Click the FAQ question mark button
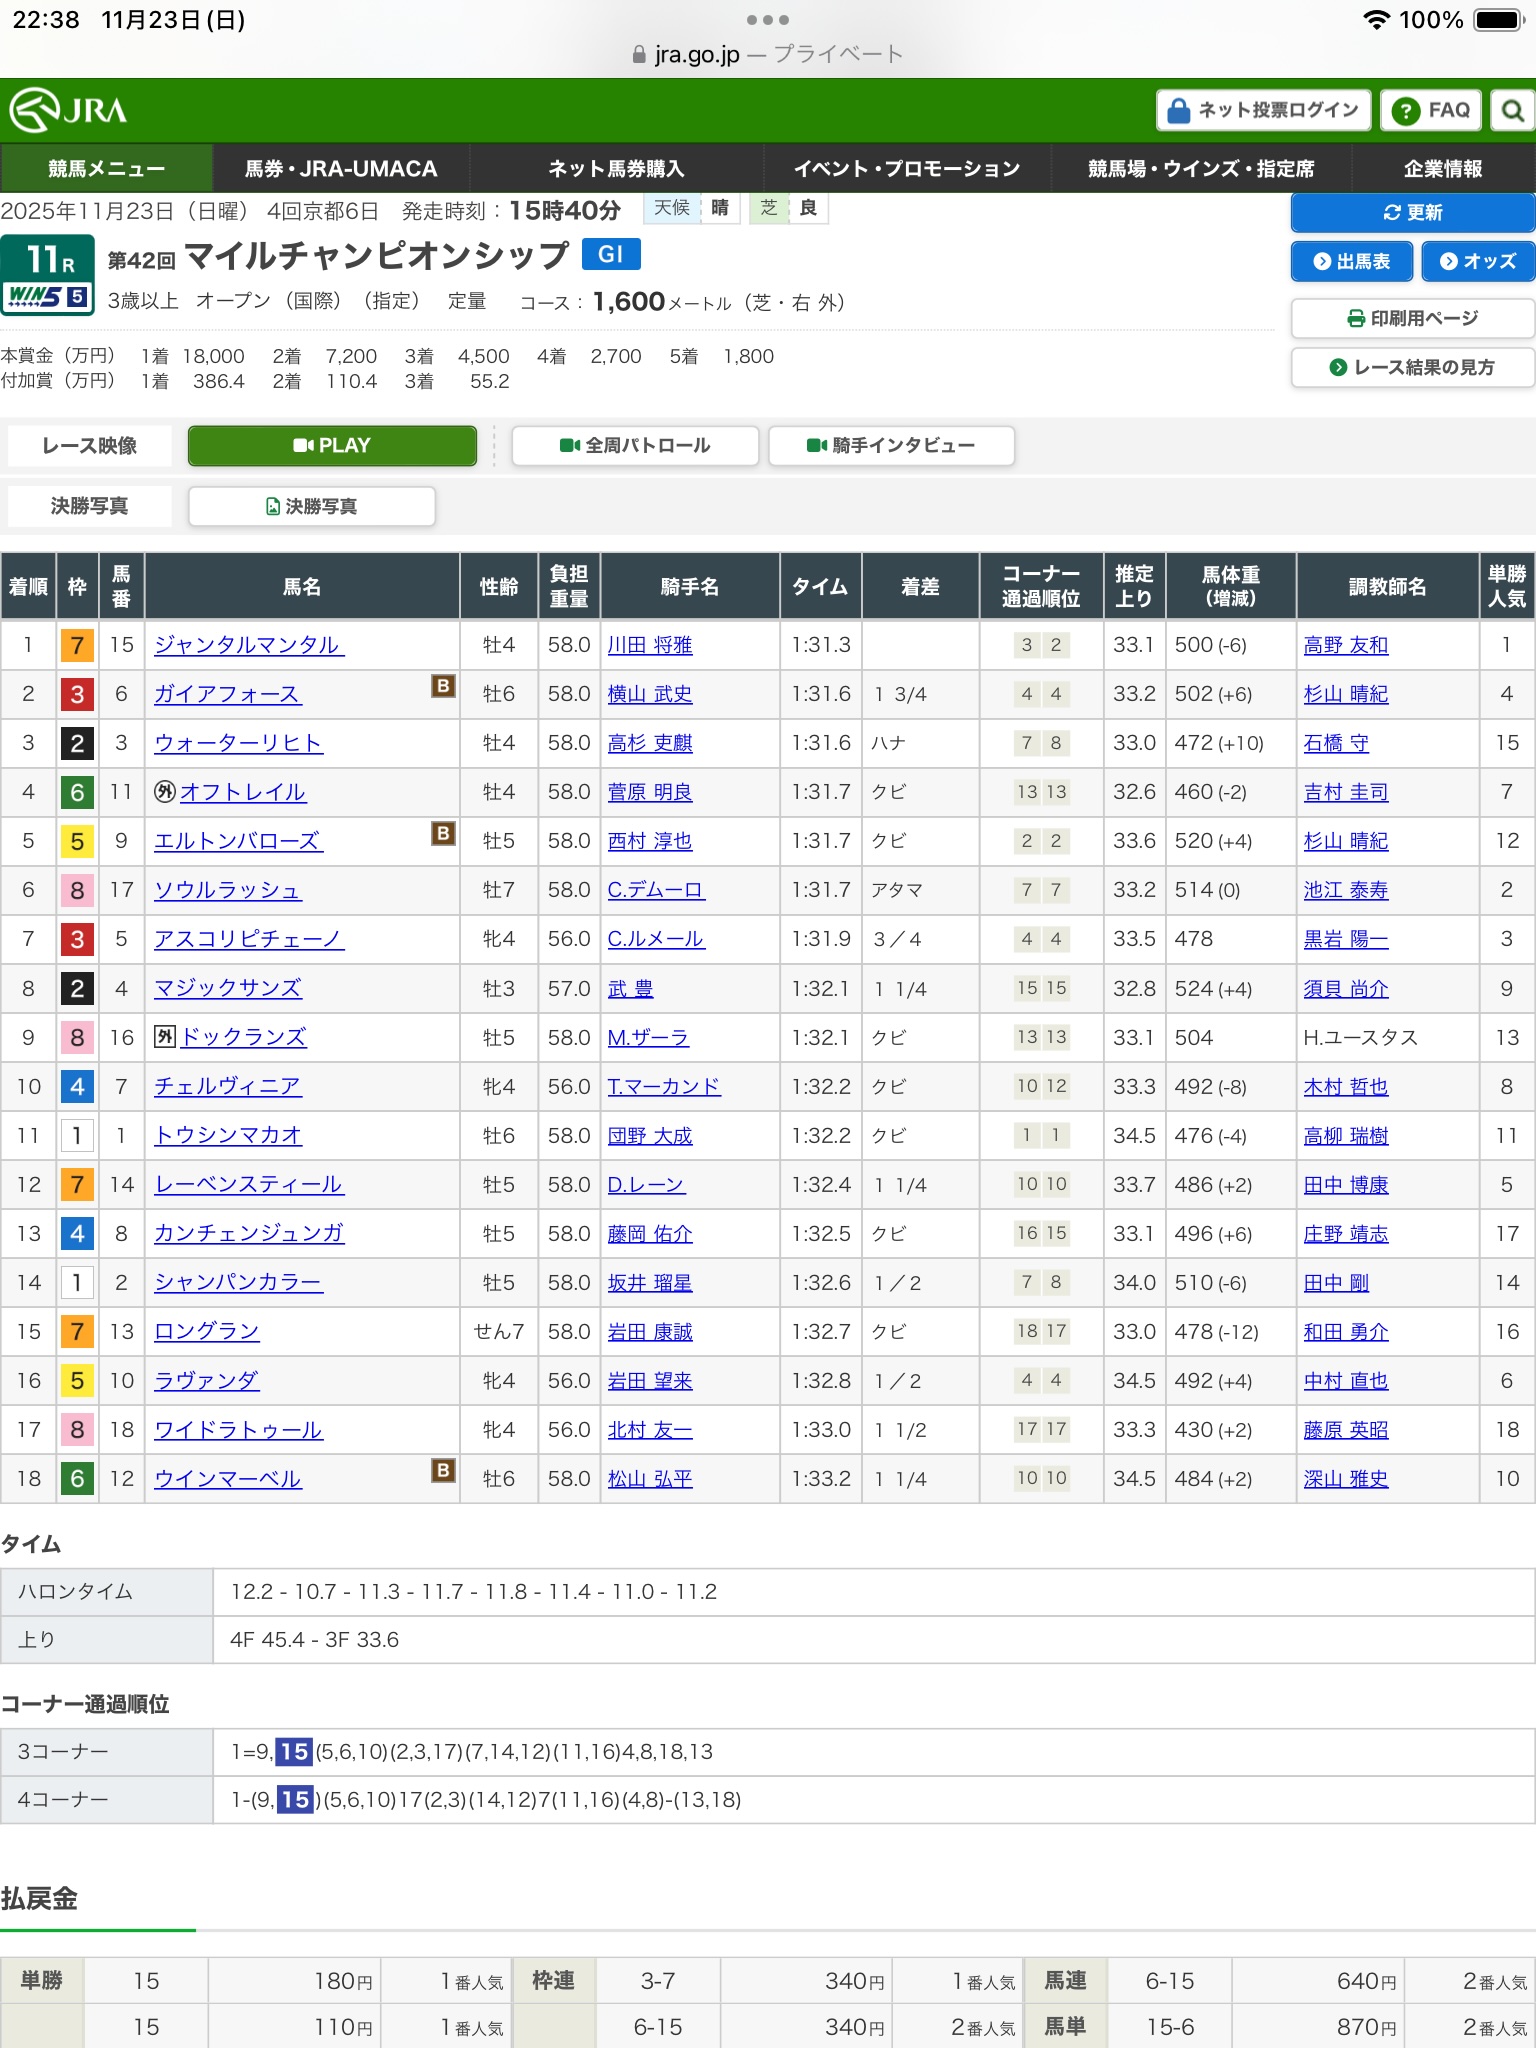The image size is (1536, 2048). 1431,110
